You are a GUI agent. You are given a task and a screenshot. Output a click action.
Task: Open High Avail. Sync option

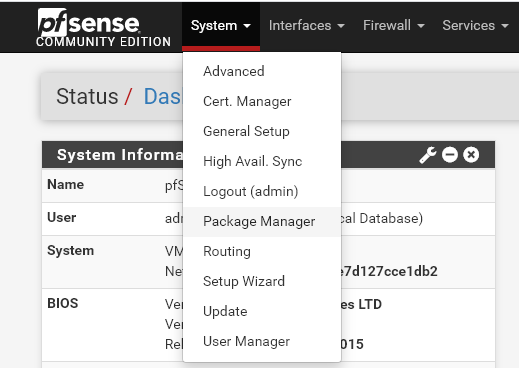tap(262, 161)
